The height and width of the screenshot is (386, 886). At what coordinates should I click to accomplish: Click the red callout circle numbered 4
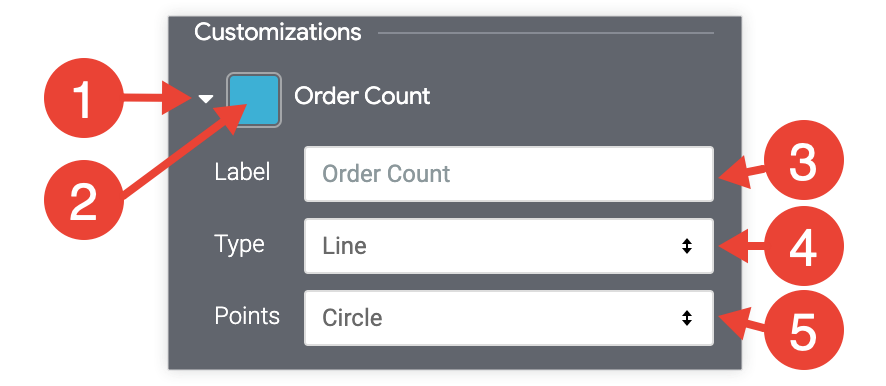[804, 246]
